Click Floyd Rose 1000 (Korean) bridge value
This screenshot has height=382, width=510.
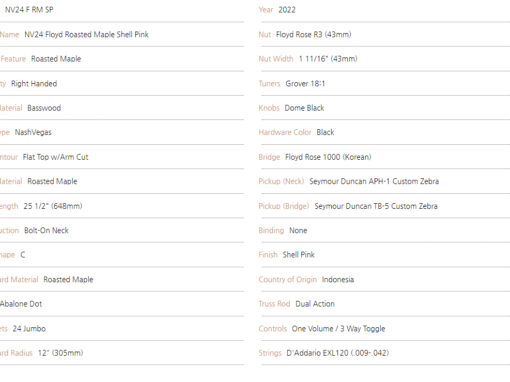pos(328,157)
